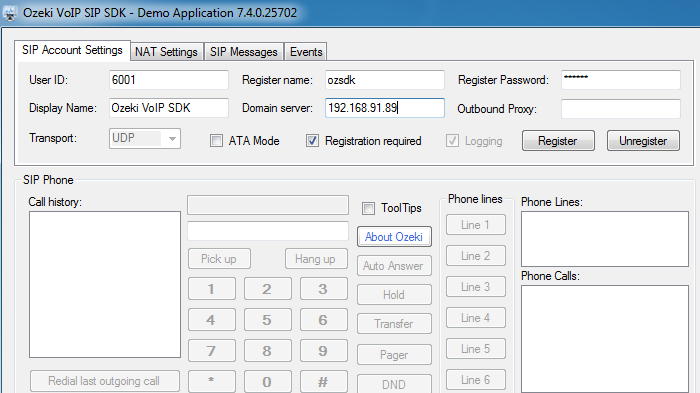Click the Register button
The width and height of the screenshot is (700, 393).
pyautogui.click(x=558, y=141)
